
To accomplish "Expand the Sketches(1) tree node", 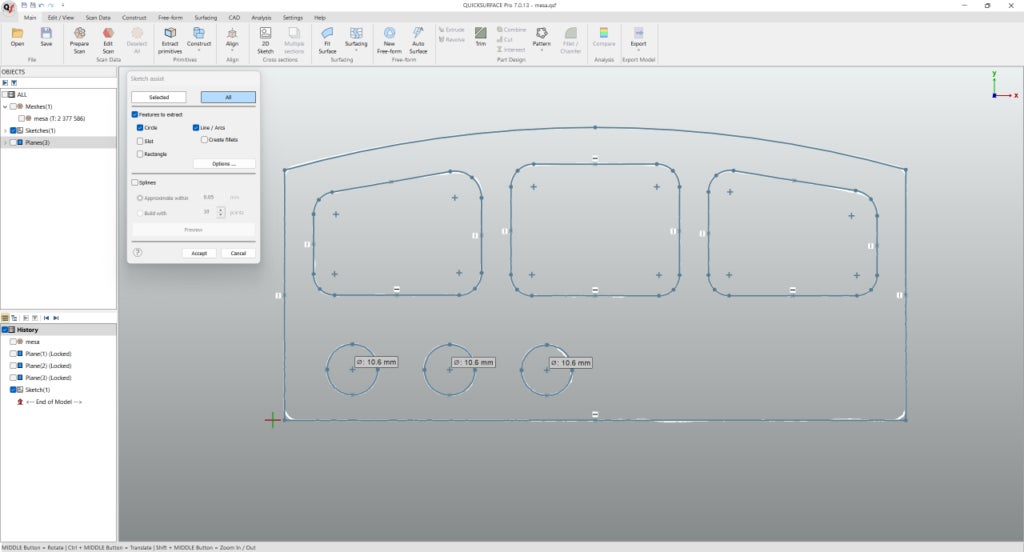I will pyautogui.click(x=5, y=130).
